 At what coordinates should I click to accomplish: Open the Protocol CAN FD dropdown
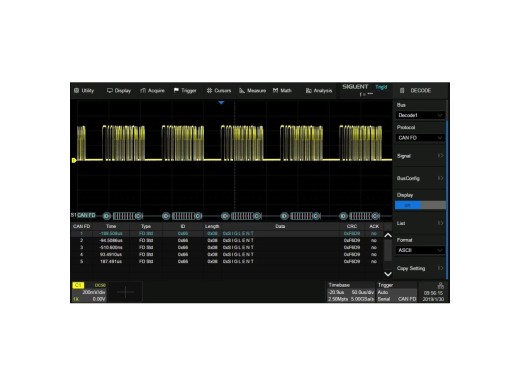click(x=420, y=138)
